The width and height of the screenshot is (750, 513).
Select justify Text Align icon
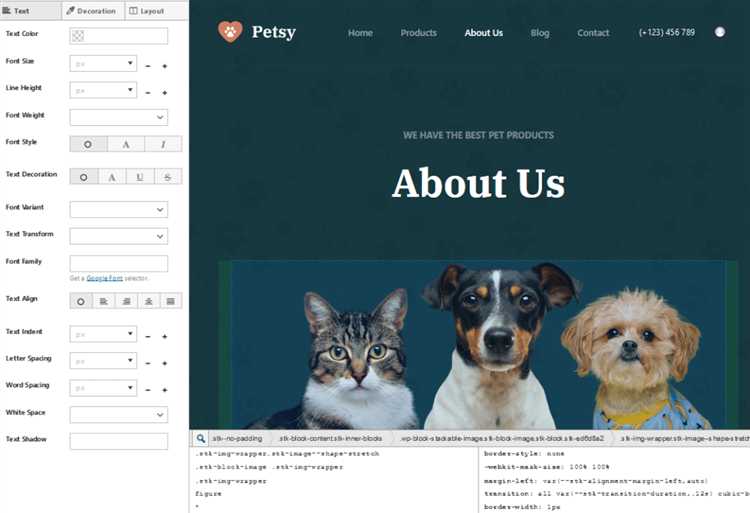click(x=171, y=301)
